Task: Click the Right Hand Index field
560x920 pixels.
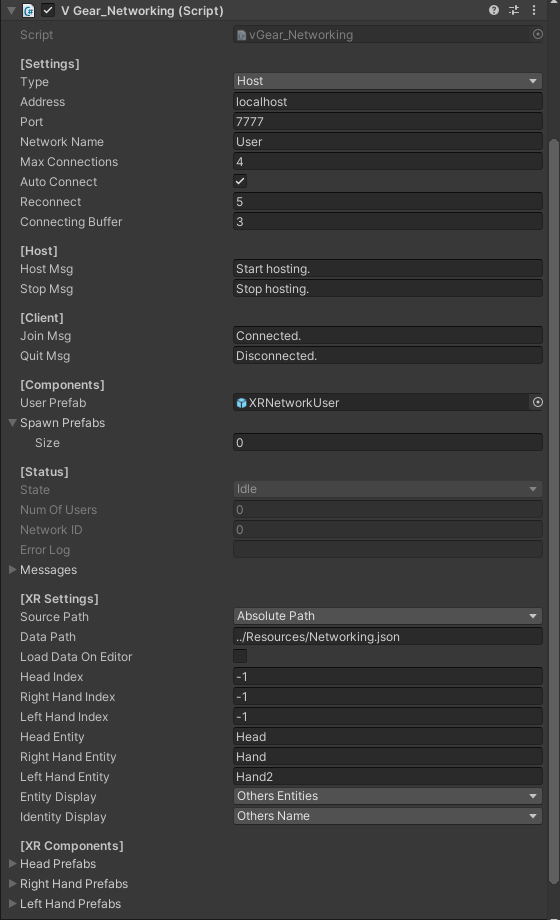Action: (387, 696)
